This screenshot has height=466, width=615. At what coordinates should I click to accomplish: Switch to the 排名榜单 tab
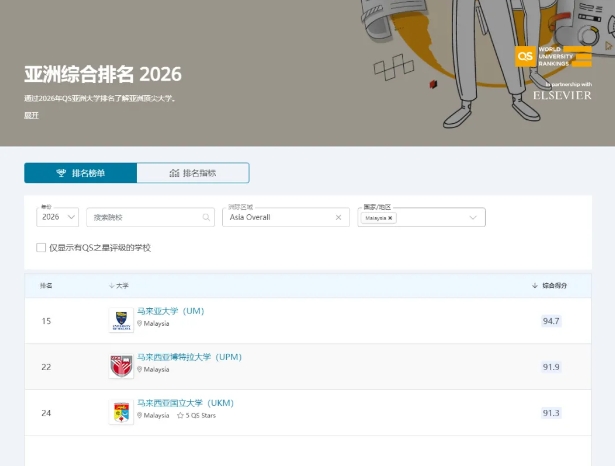[x=80, y=173]
